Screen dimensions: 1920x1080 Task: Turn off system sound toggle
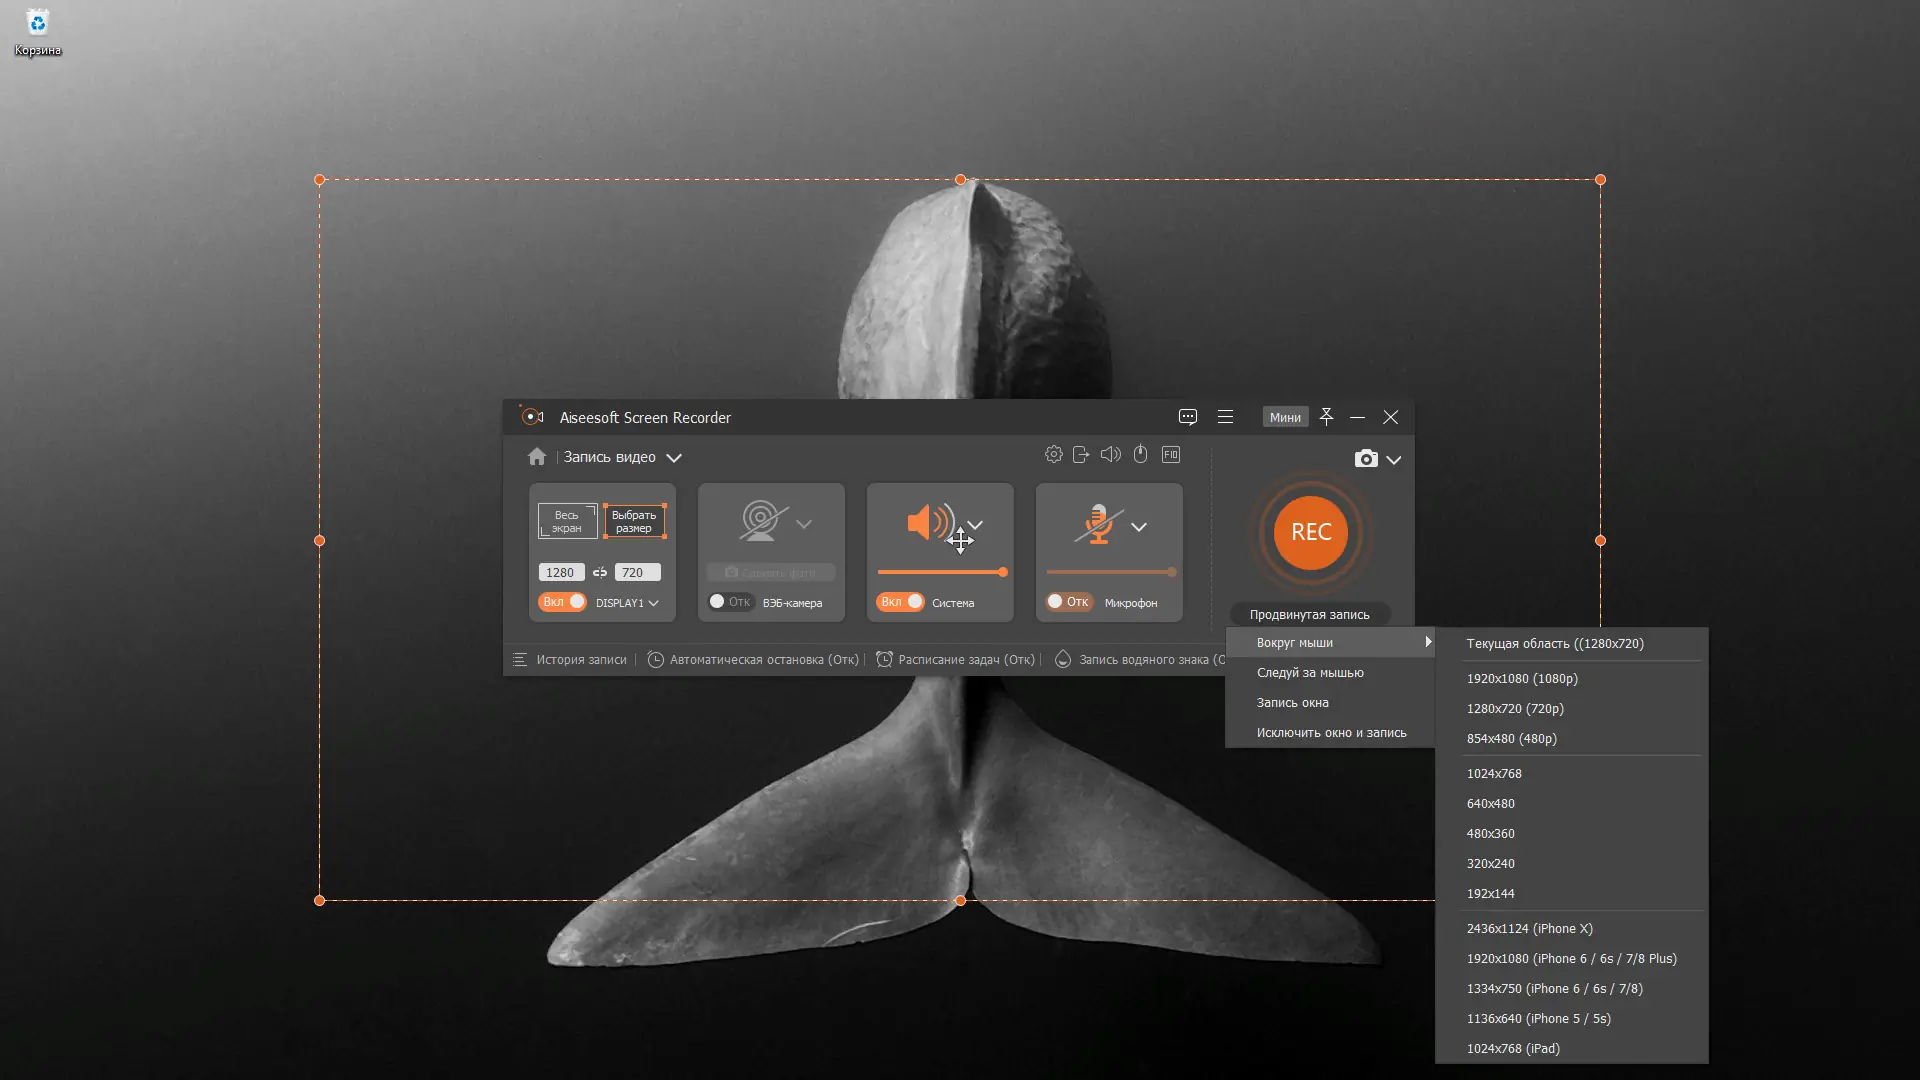[900, 602]
